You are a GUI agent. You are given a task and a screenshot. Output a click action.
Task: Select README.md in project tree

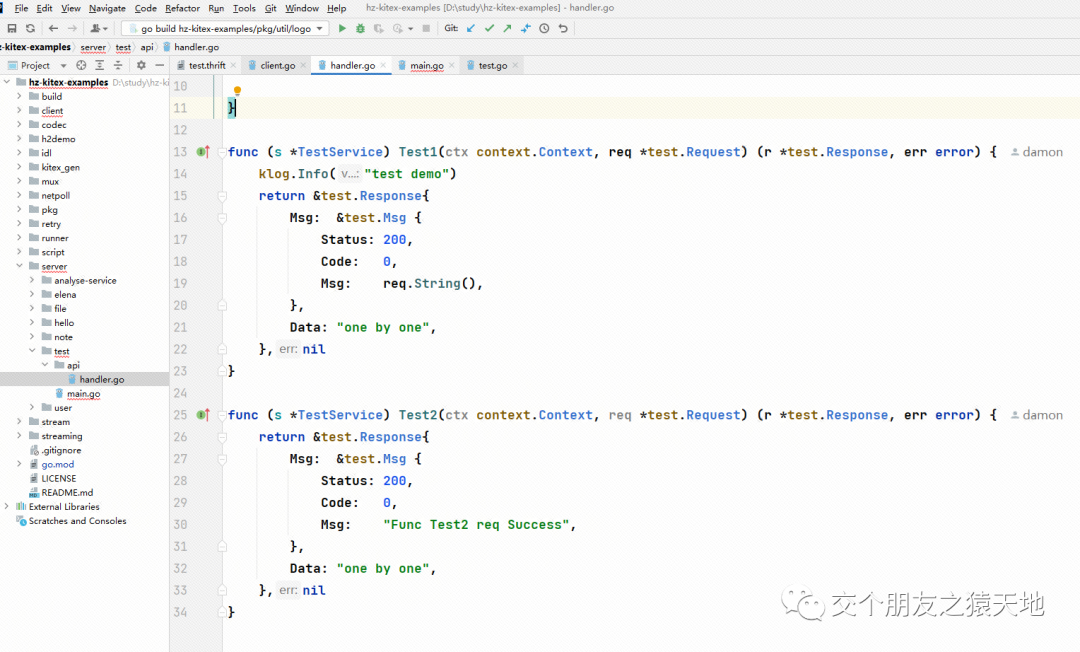[67, 492]
